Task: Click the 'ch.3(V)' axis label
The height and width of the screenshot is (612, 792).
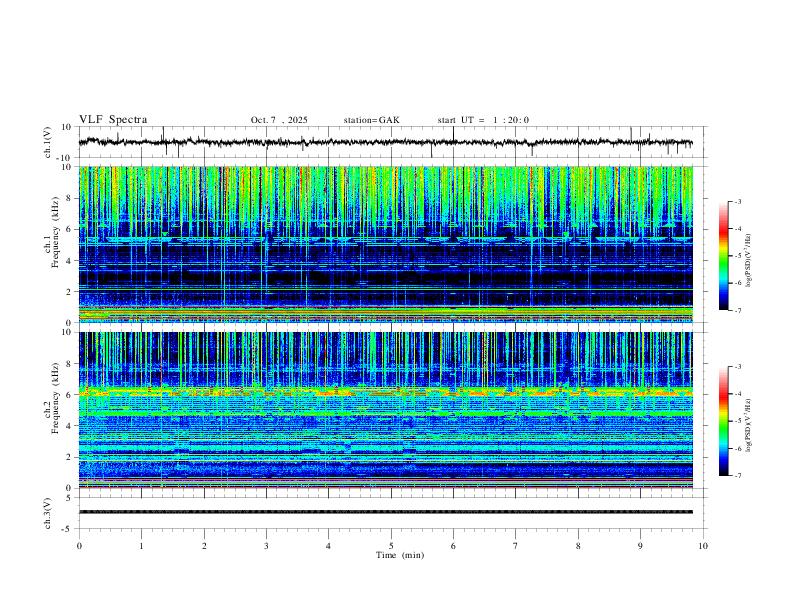Action: [x=48, y=514]
